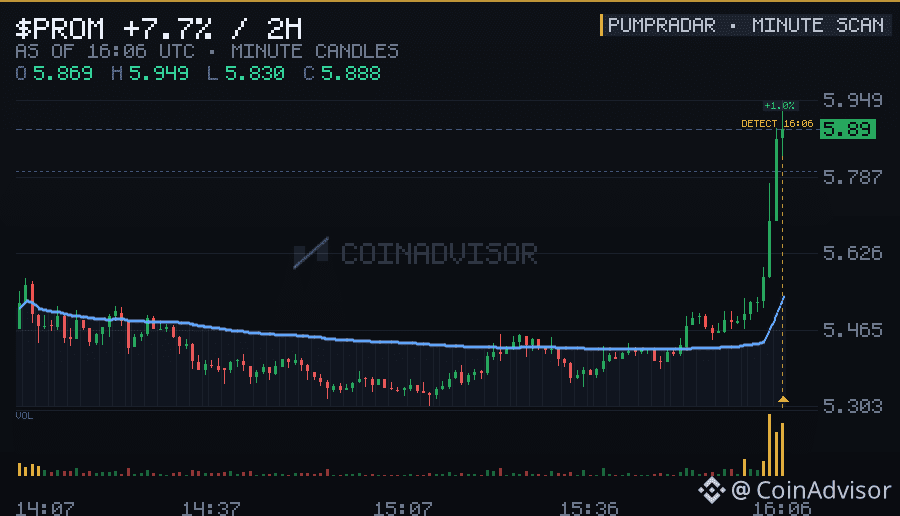Click the VOL volume panel label

coord(24,416)
